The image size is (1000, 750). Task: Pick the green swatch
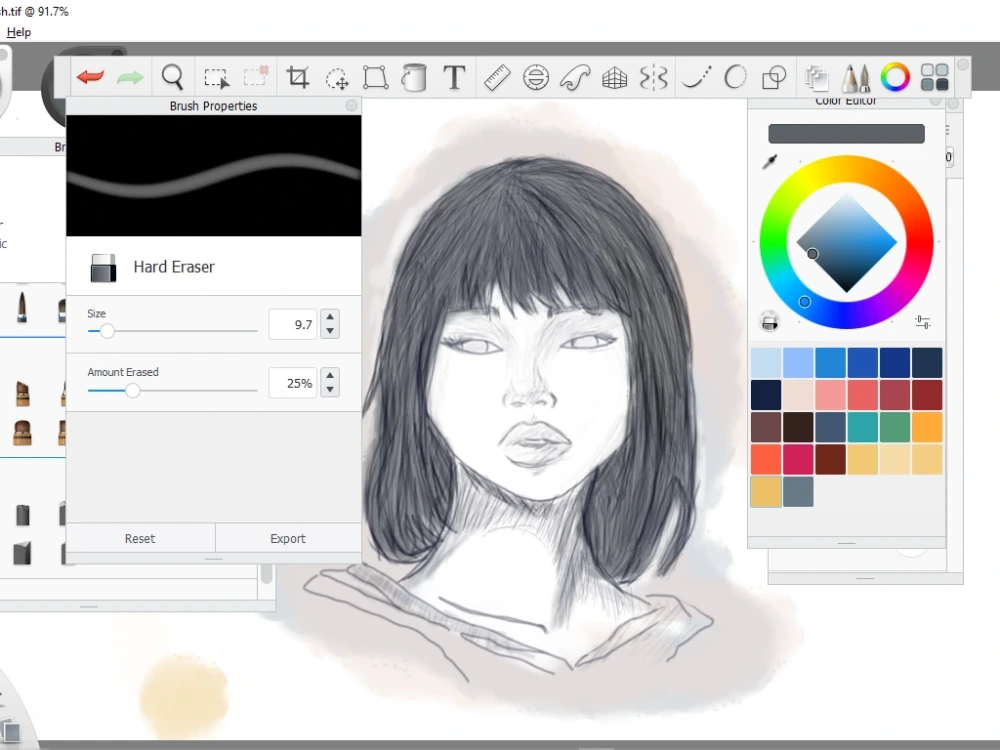(894, 427)
